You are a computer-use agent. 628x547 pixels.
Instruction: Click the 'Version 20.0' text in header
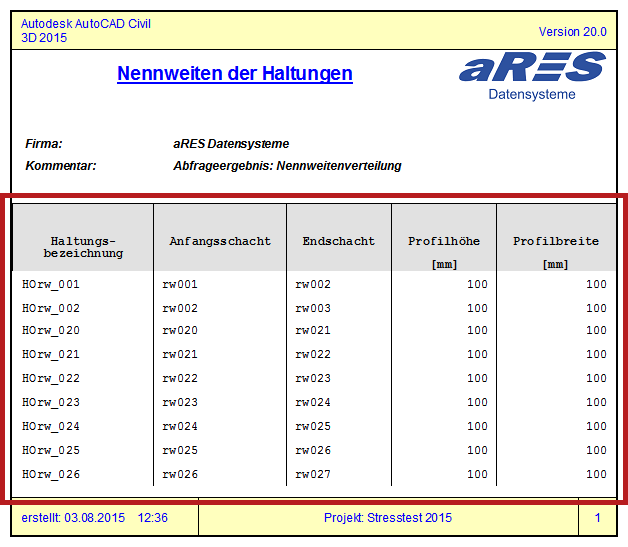pos(572,32)
